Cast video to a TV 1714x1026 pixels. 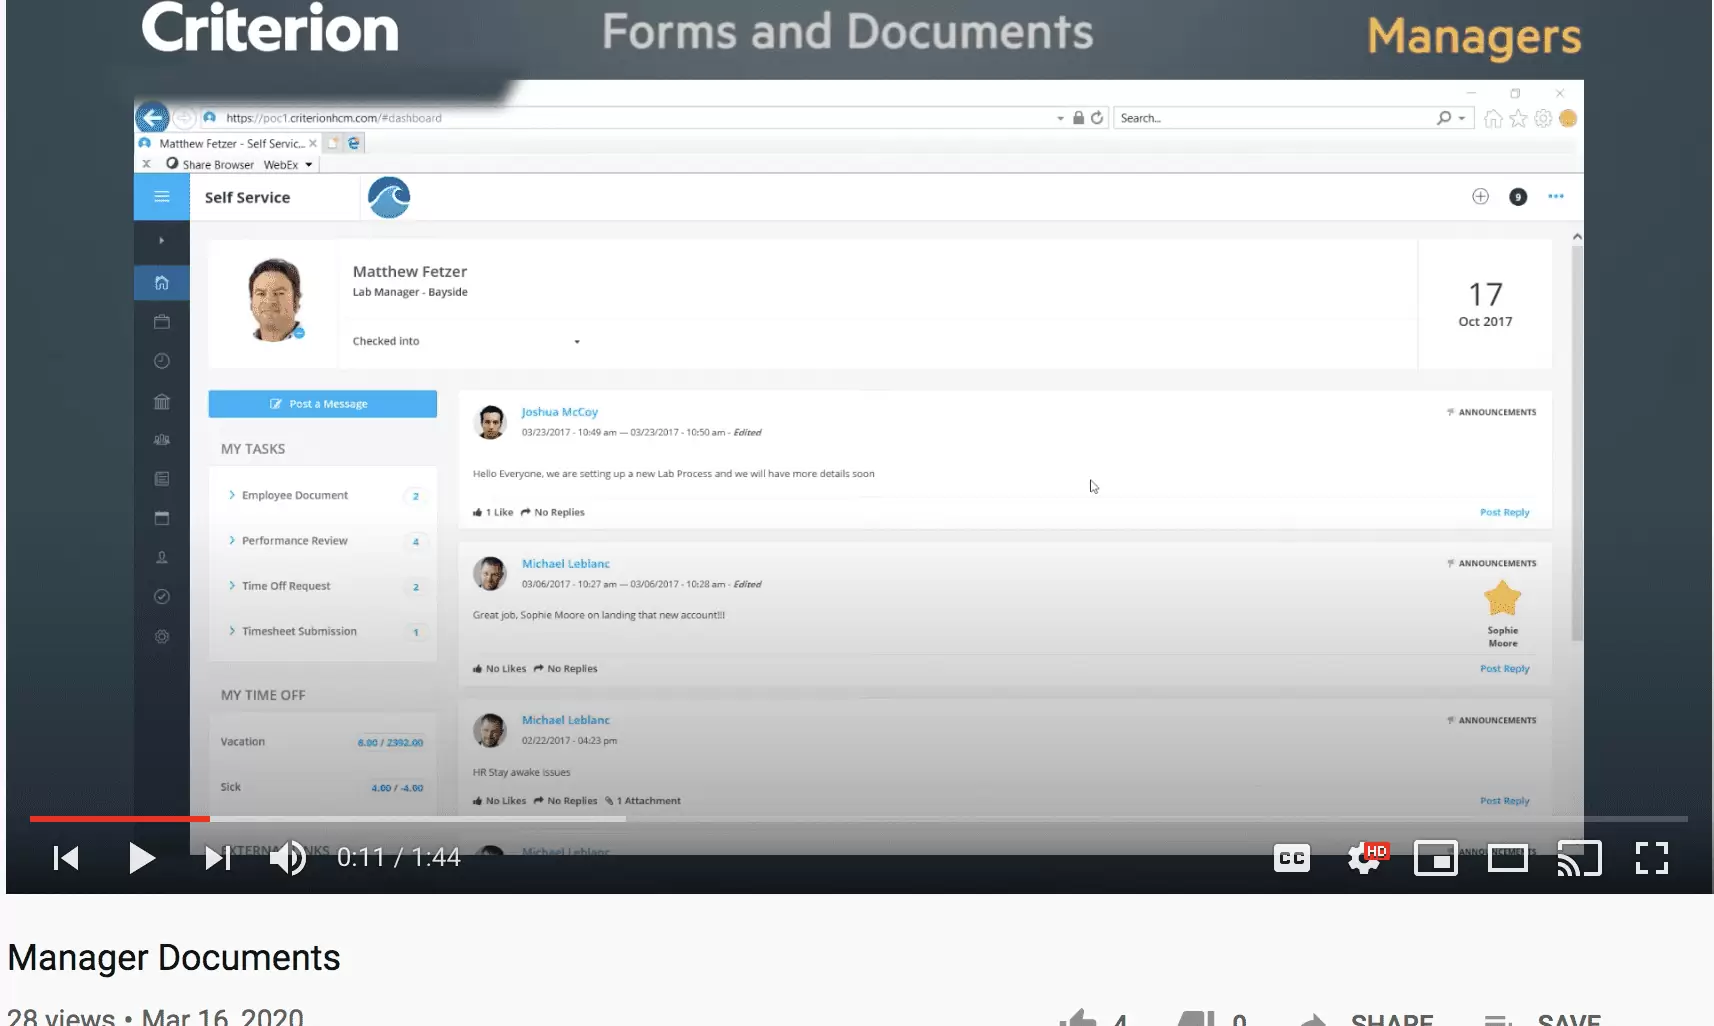(x=1579, y=858)
